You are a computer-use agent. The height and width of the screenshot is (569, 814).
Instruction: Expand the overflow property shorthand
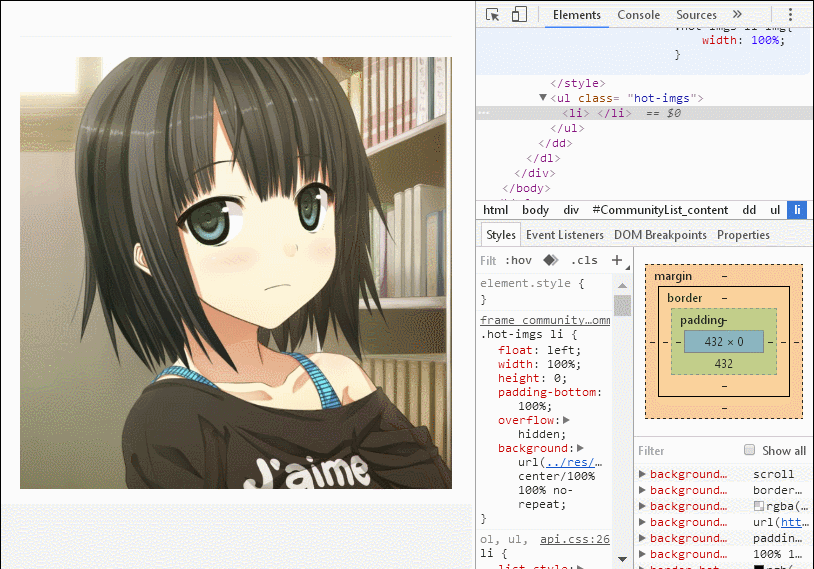tap(566, 420)
